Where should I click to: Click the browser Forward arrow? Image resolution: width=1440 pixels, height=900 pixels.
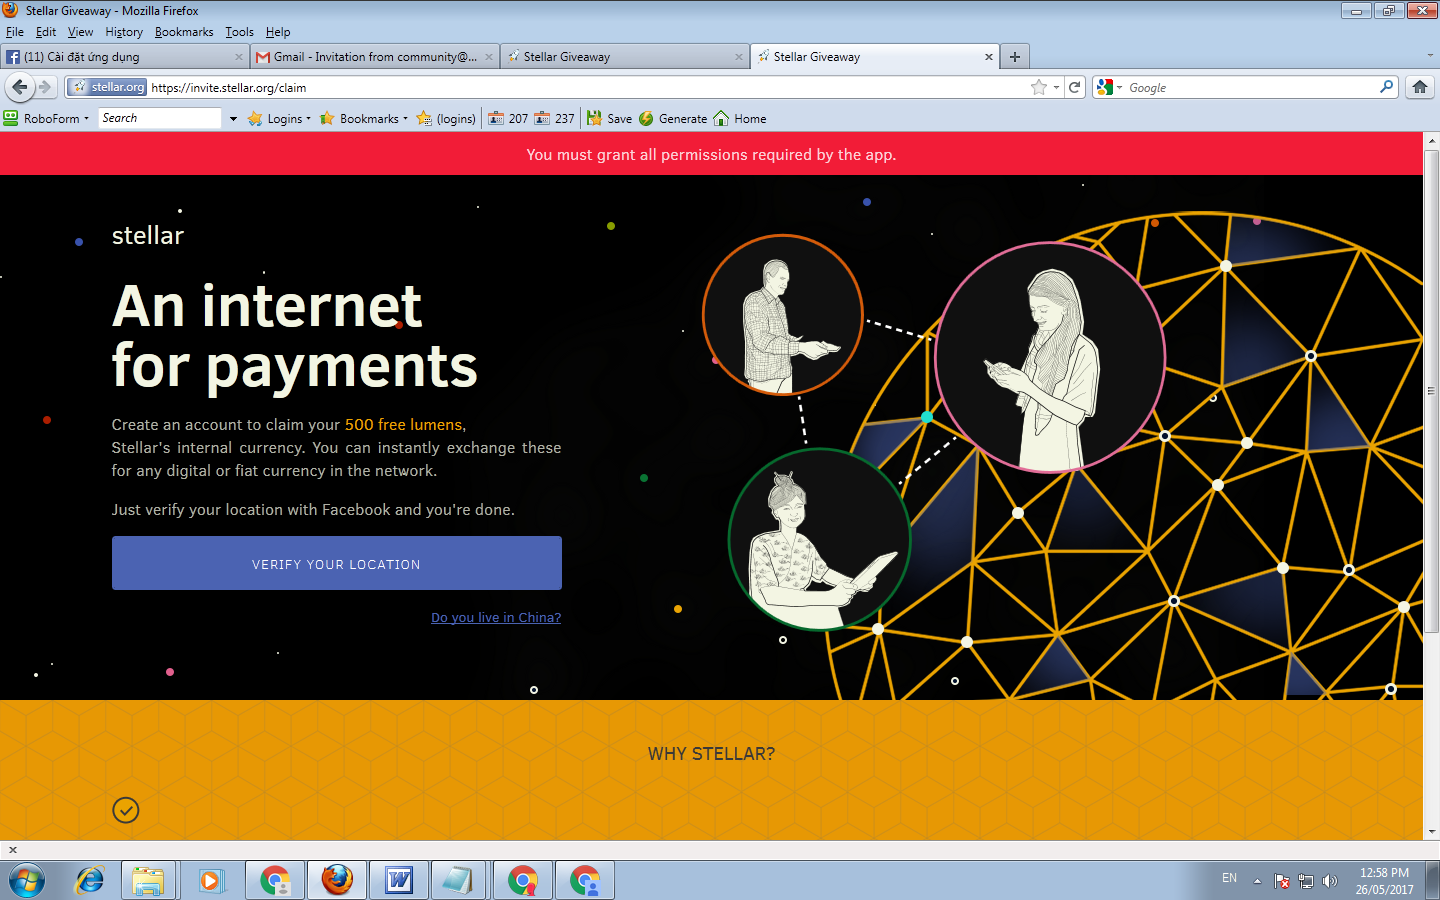coord(45,87)
